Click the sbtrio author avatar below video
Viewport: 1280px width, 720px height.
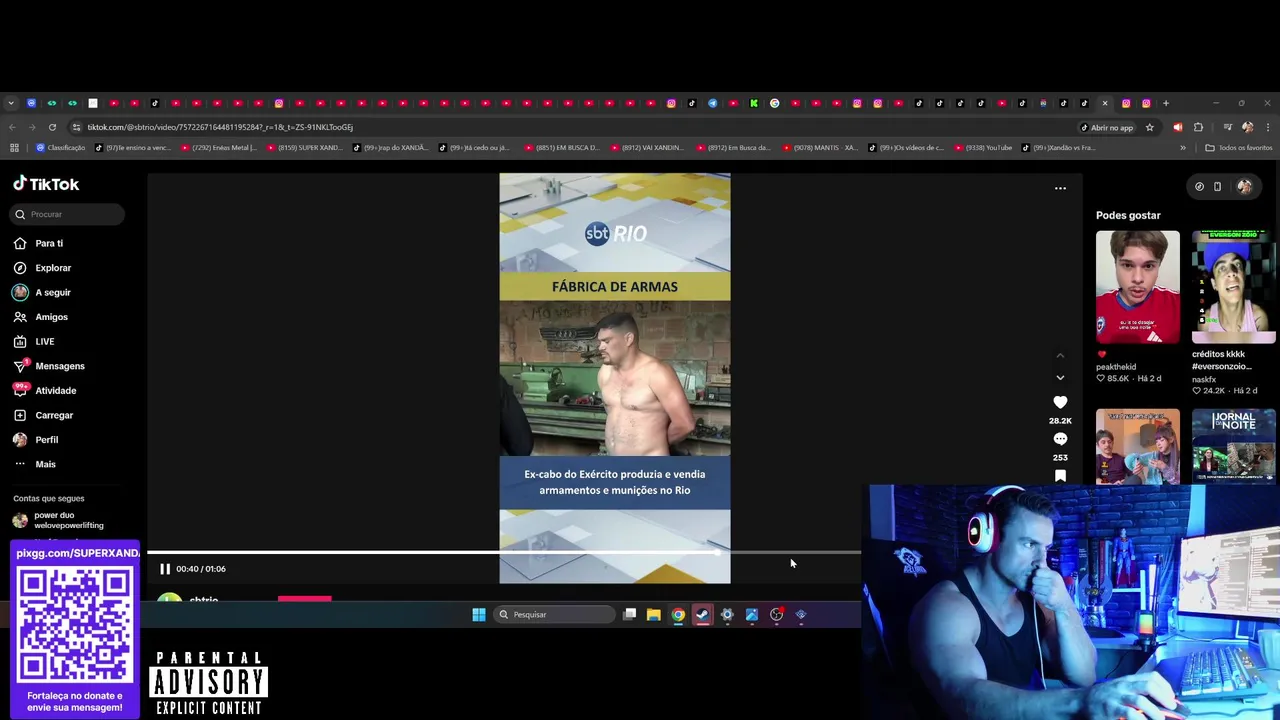click(170, 598)
